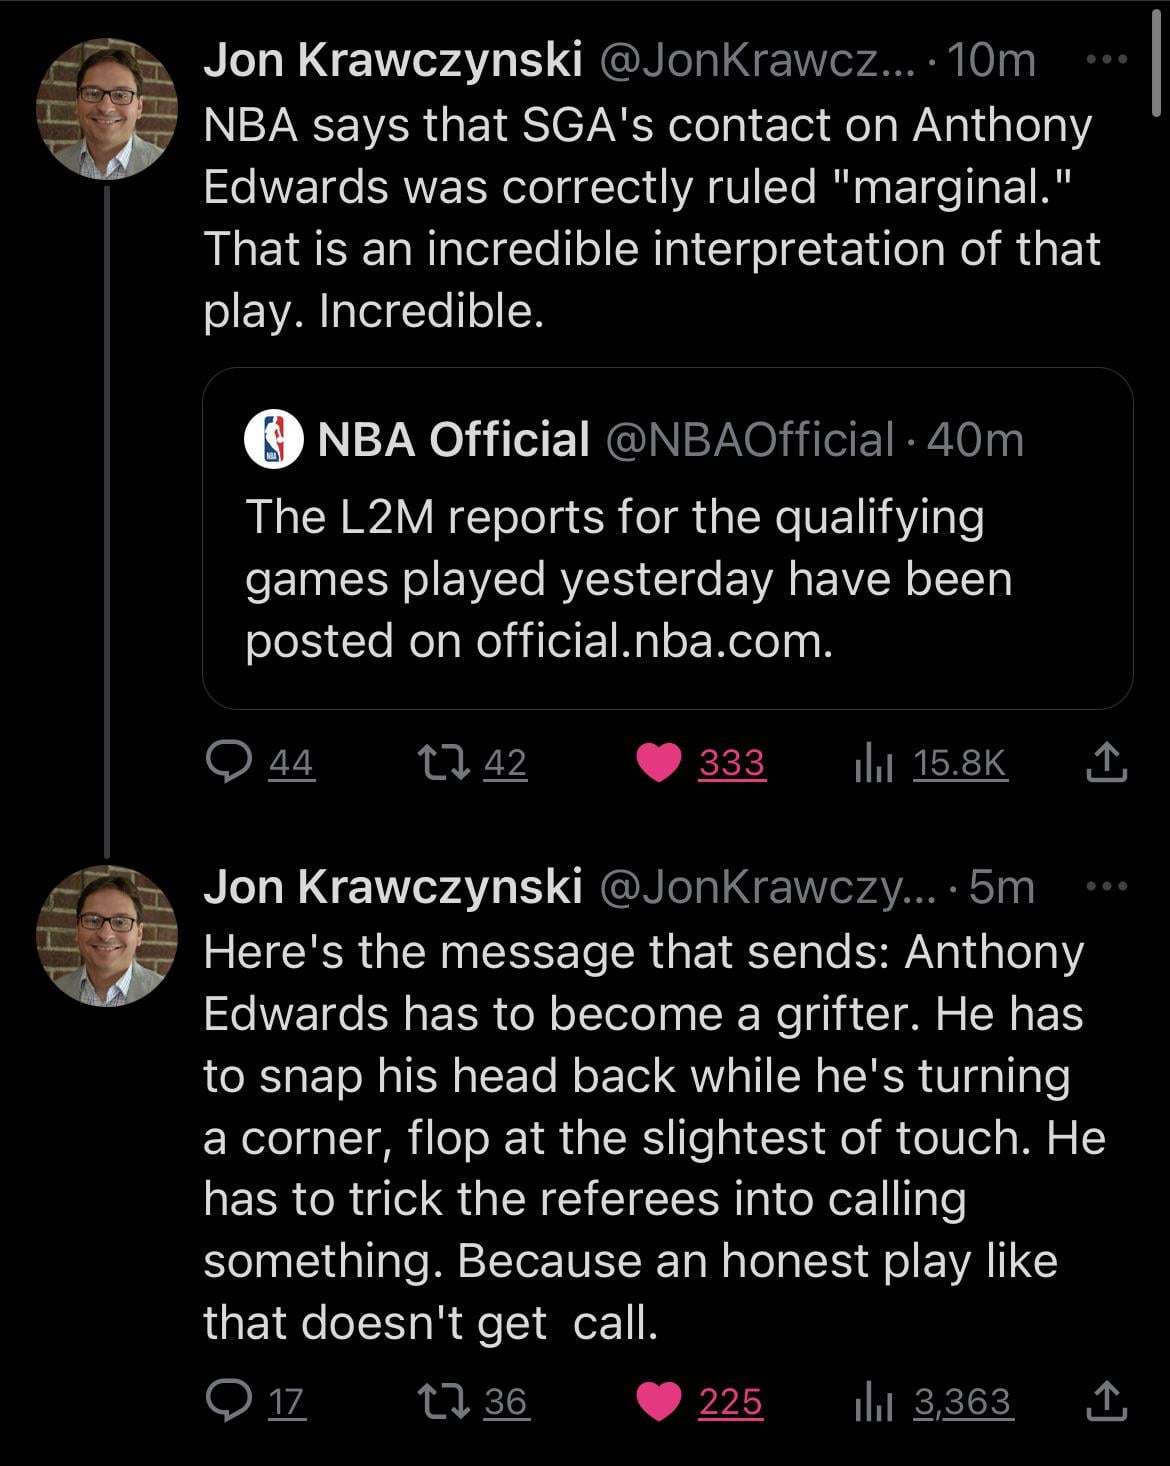
Task: Unlike the second tweet with 225 likes
Action: 658,1402
